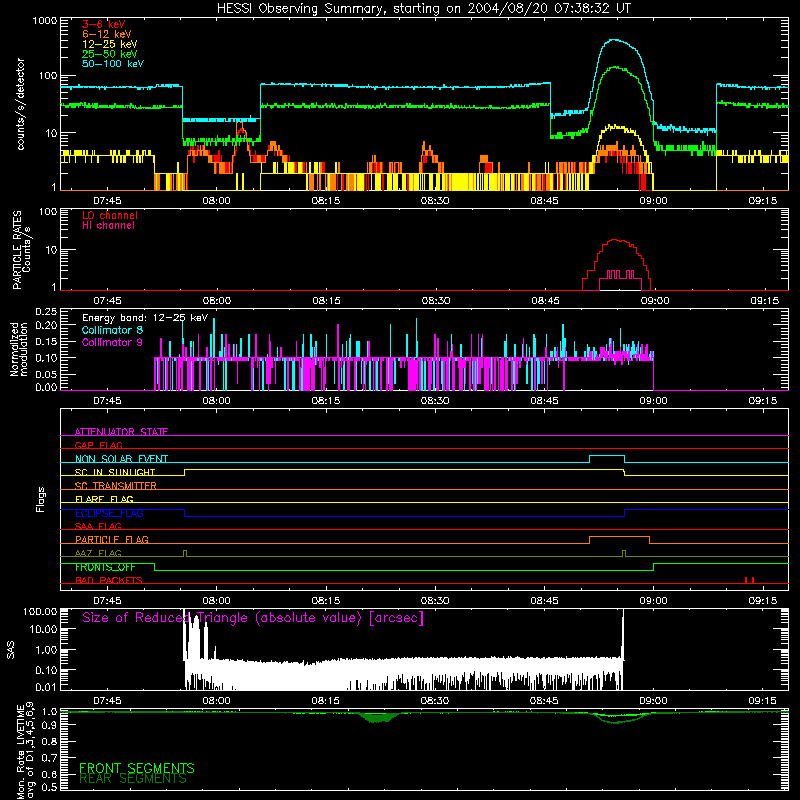The height and width of the screenshot is (800, 800).
Task: Click the FLARE FLAG label
Action: [x=104, y=499]
